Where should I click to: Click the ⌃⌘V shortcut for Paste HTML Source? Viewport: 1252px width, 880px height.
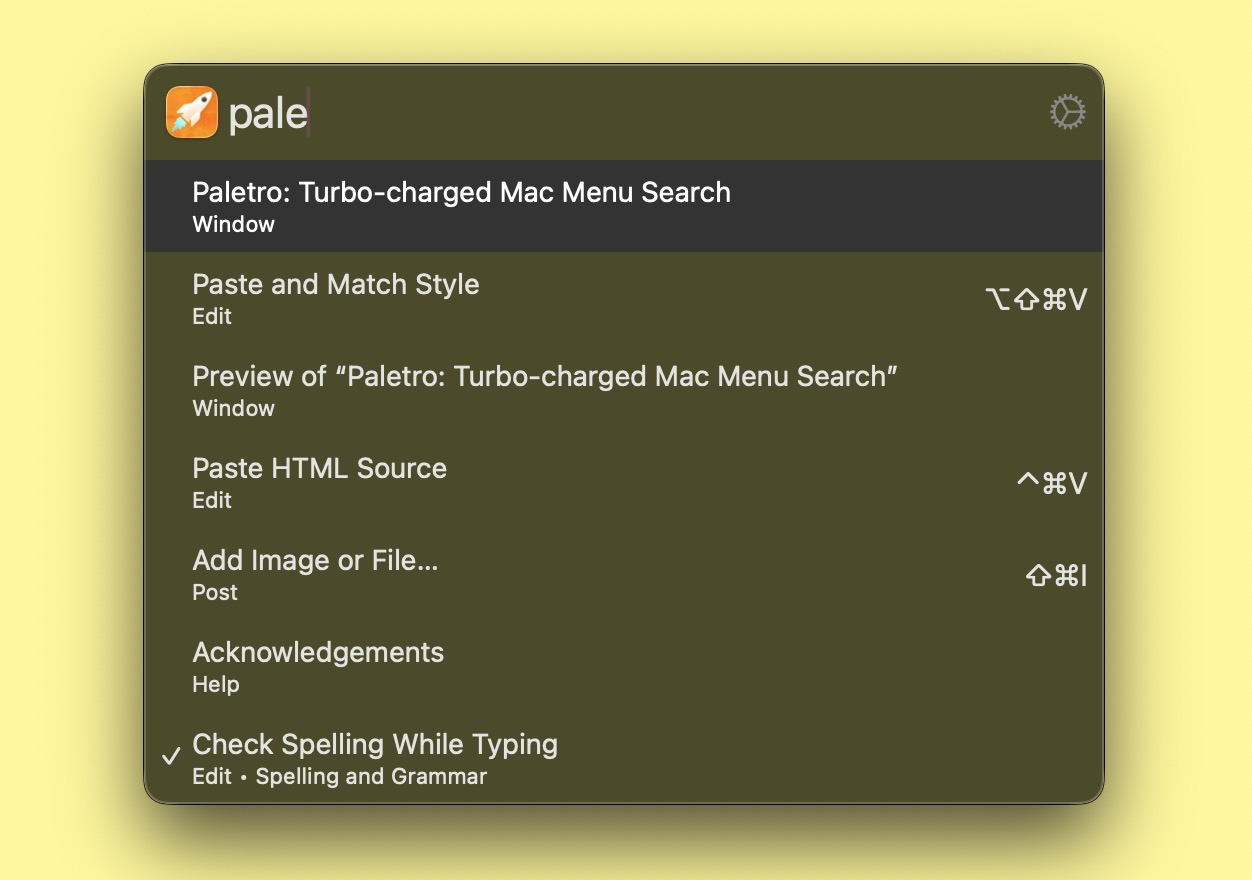pos(1051,483)
